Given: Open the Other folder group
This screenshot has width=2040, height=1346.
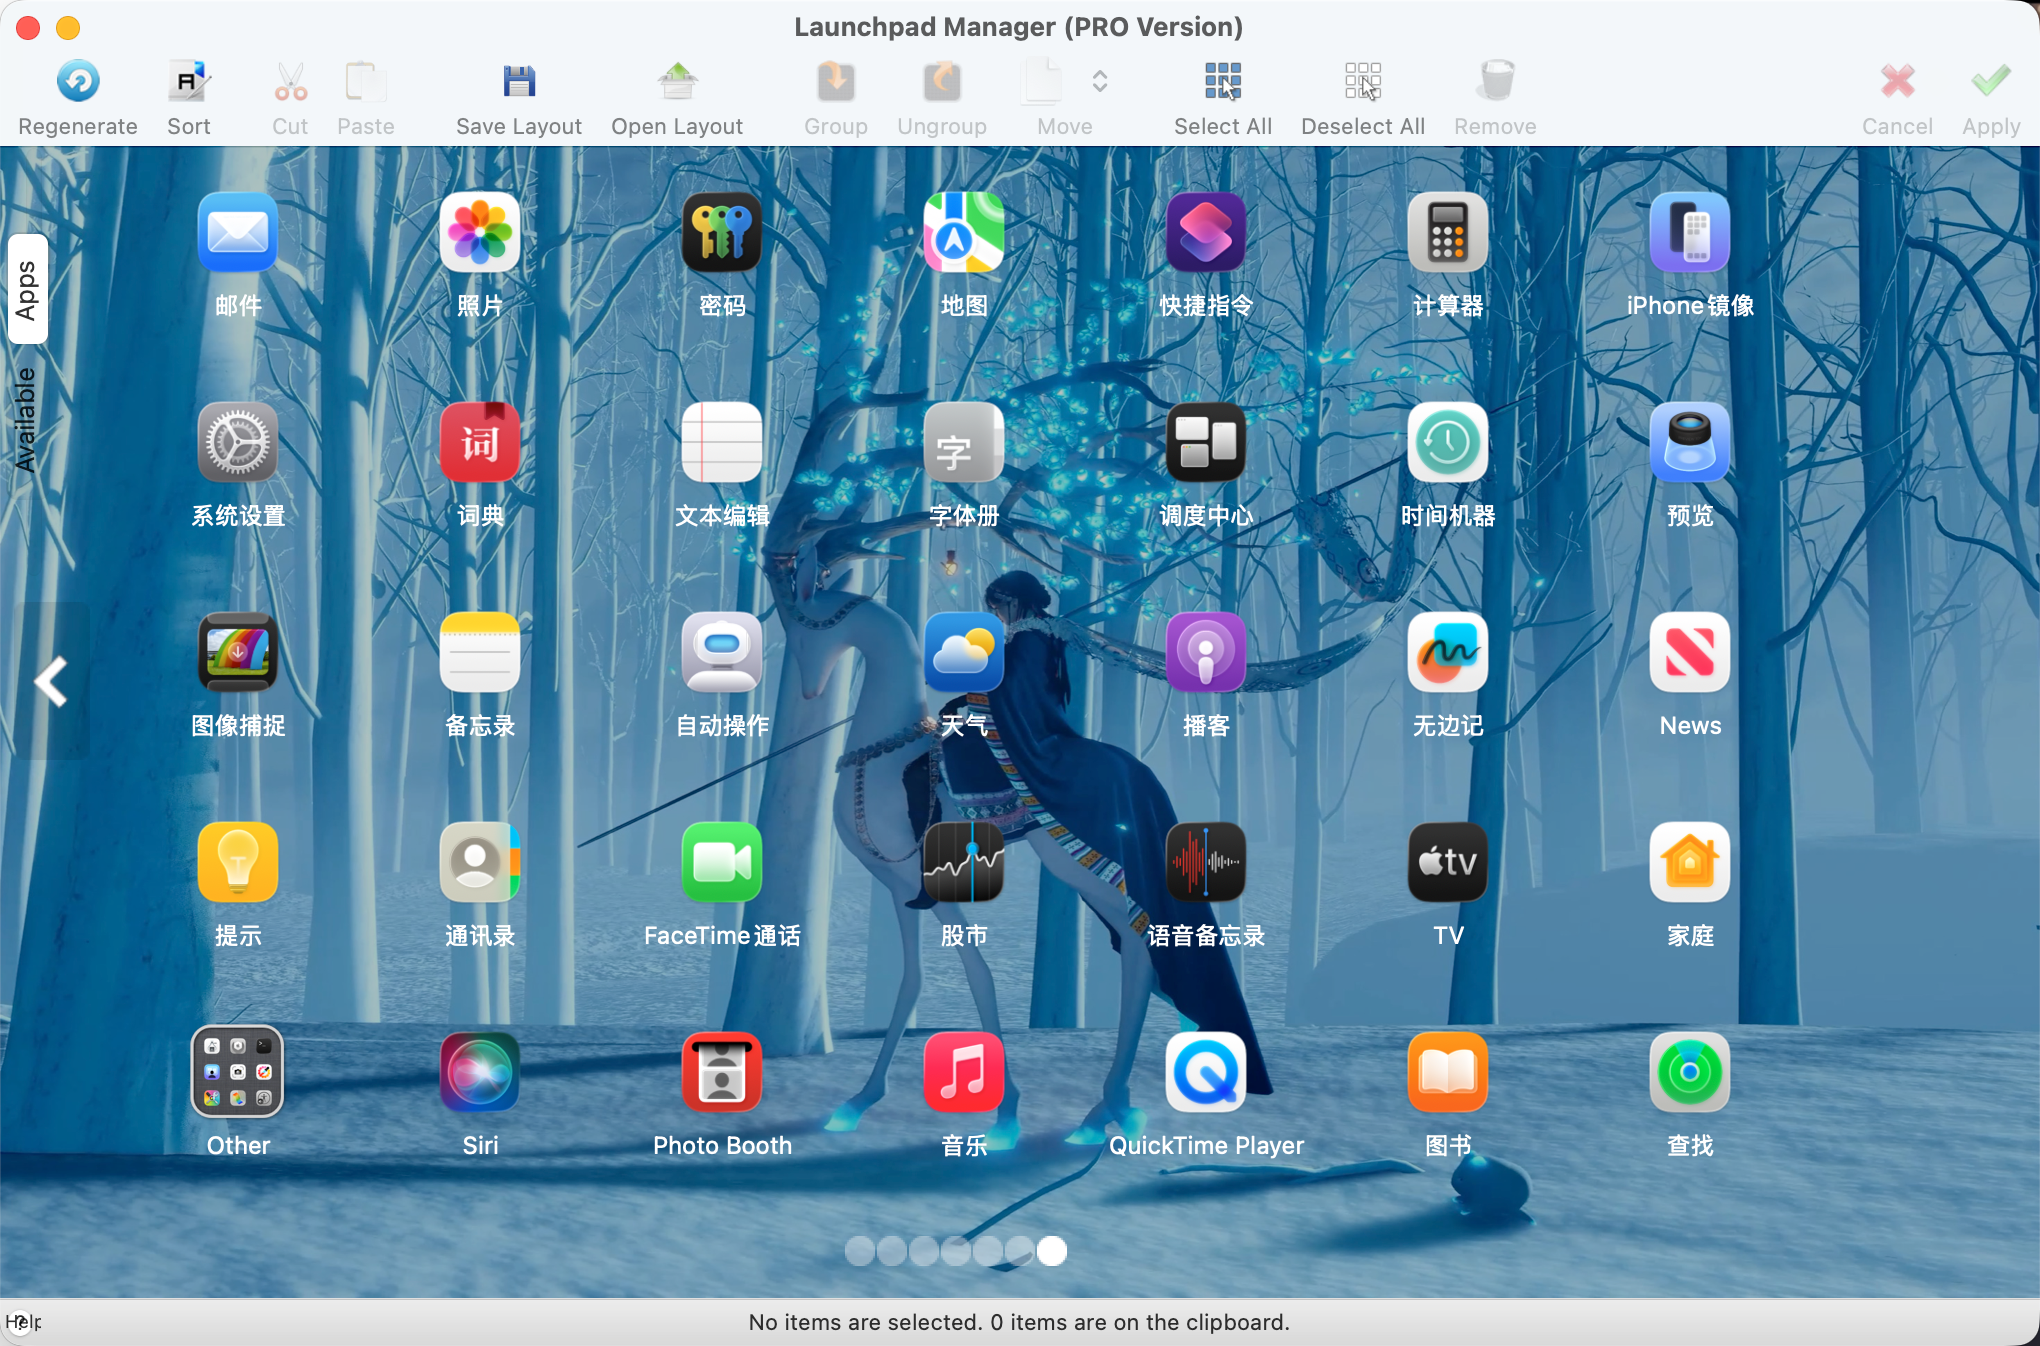Looking at the screenshot, I should (x=237, y=1073).
